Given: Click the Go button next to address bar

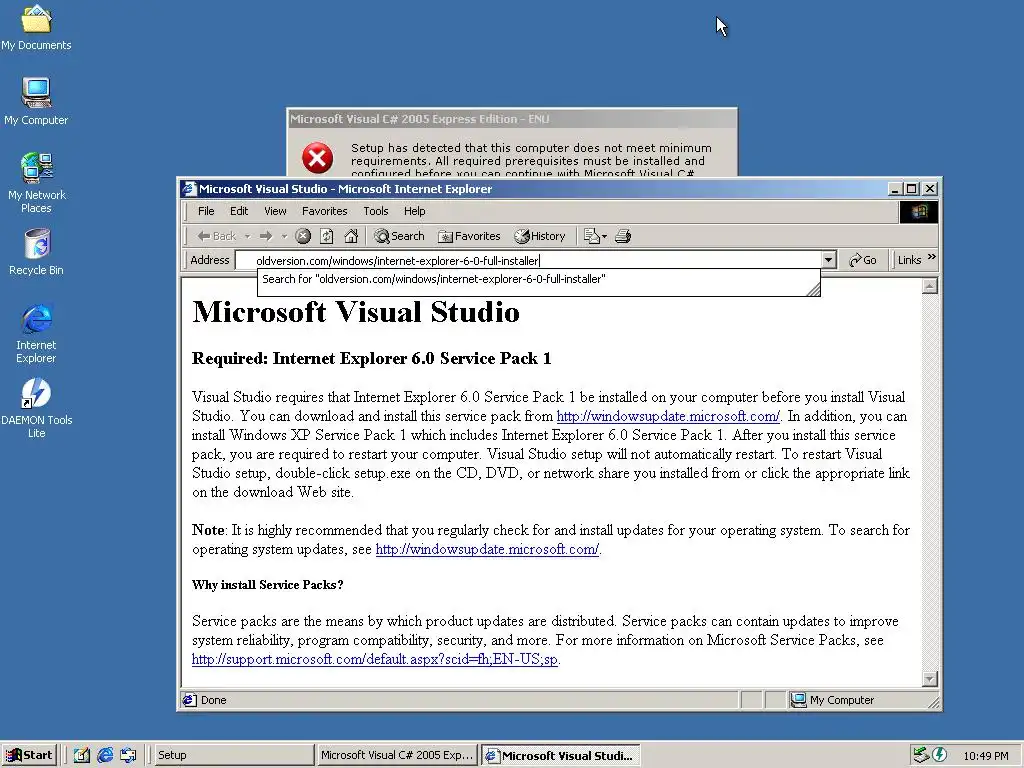Looking at the screenshot, I should 862,260.
